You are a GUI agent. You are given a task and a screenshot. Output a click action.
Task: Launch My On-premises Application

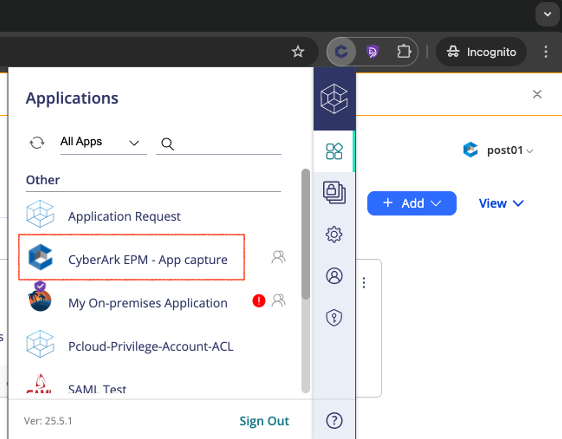[x=148, y=303]
